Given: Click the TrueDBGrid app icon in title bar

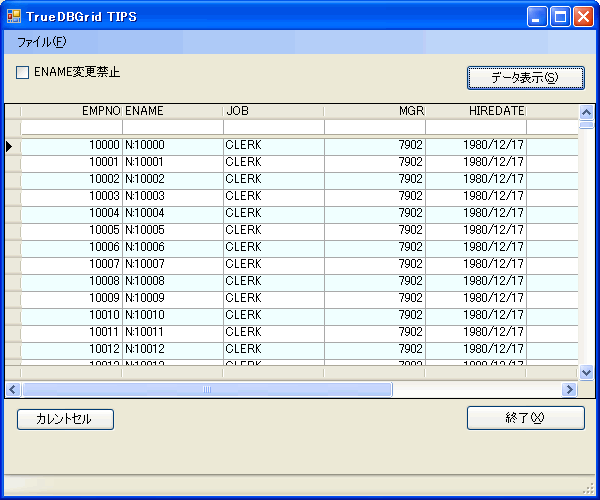Looking at the screenshot, I should tap(14, 17).
